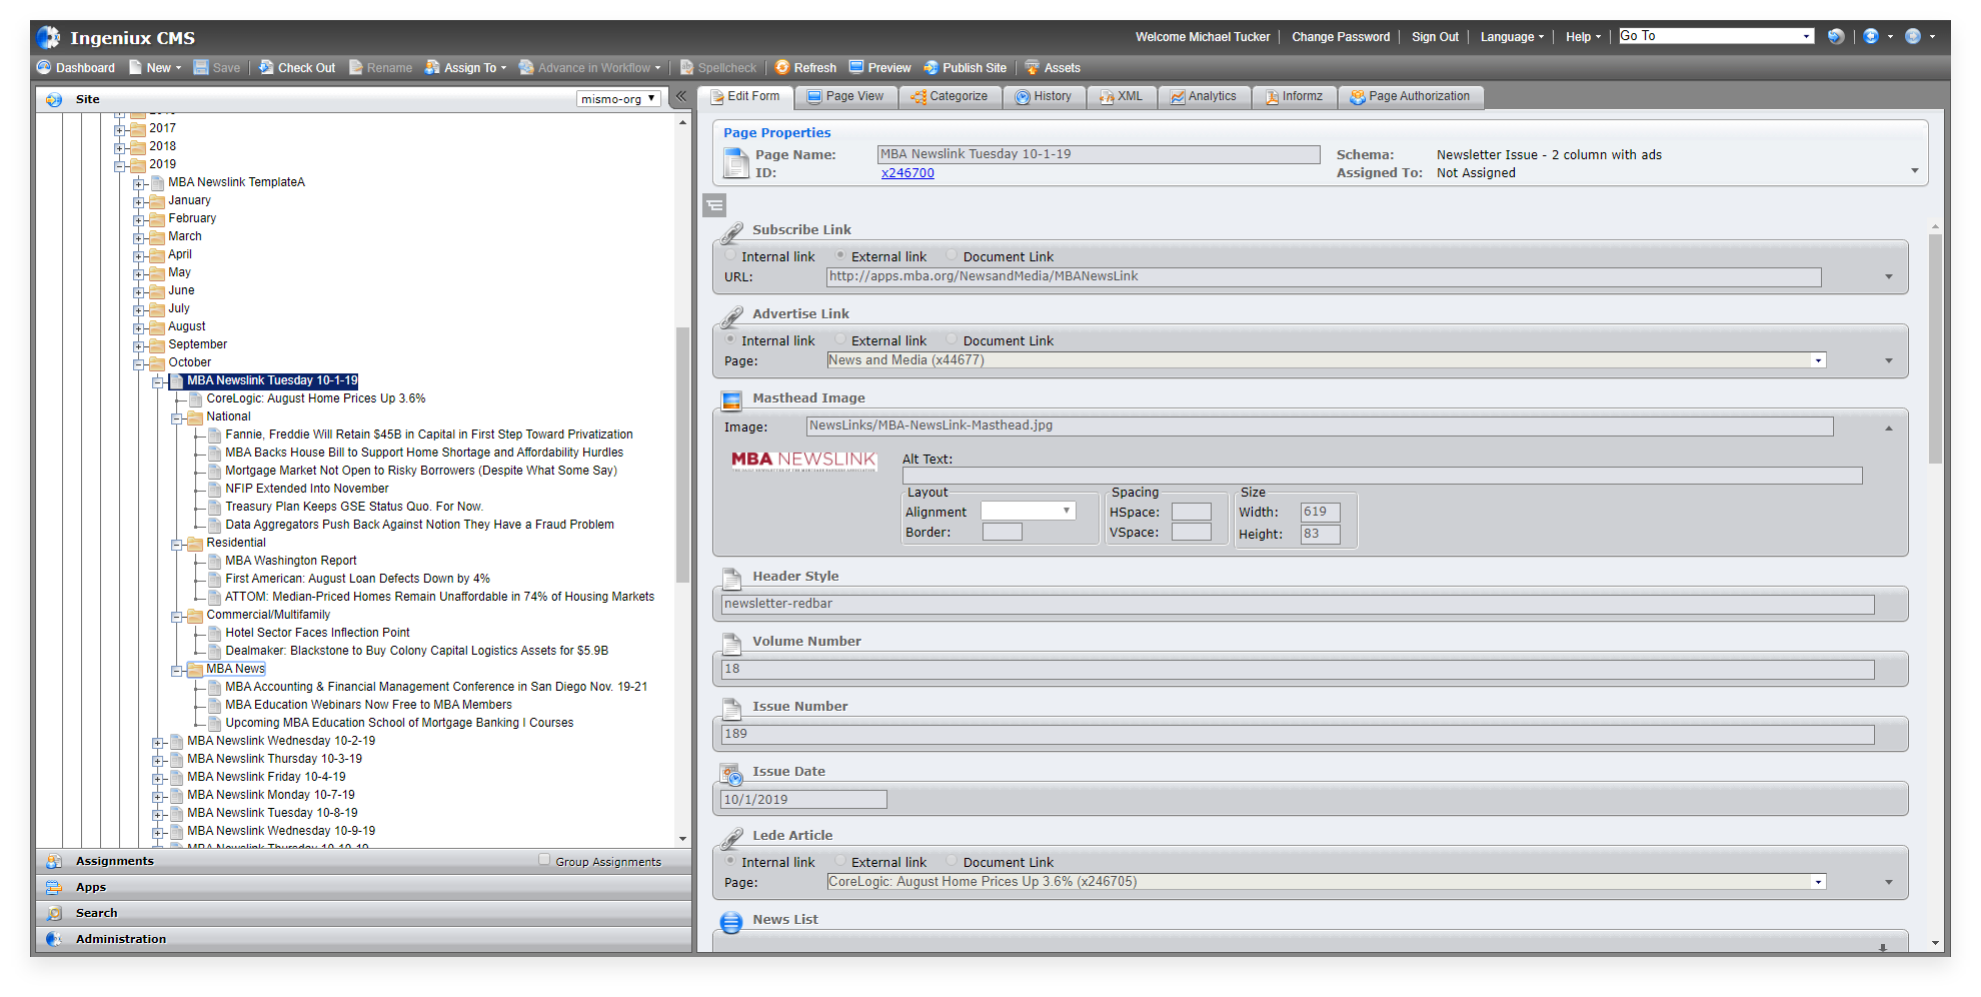Select the MBA Washington Report page
The width and height of the screenshot is (1981, 997).
coord(290,561)
